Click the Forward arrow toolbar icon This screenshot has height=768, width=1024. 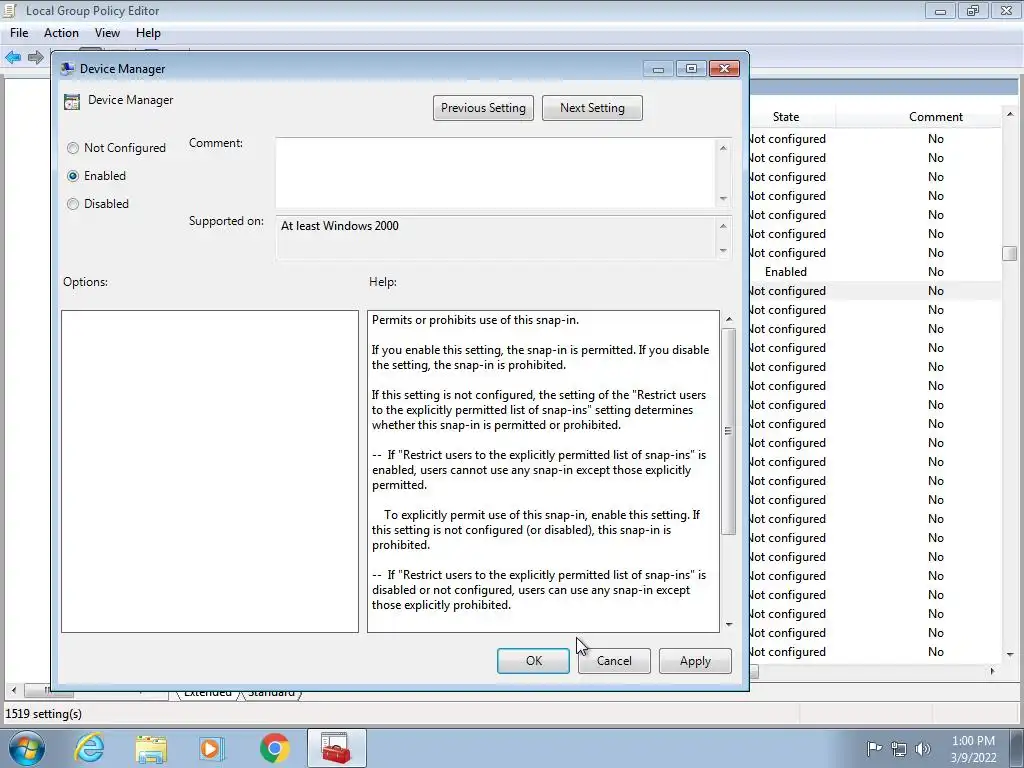point(36,57)
